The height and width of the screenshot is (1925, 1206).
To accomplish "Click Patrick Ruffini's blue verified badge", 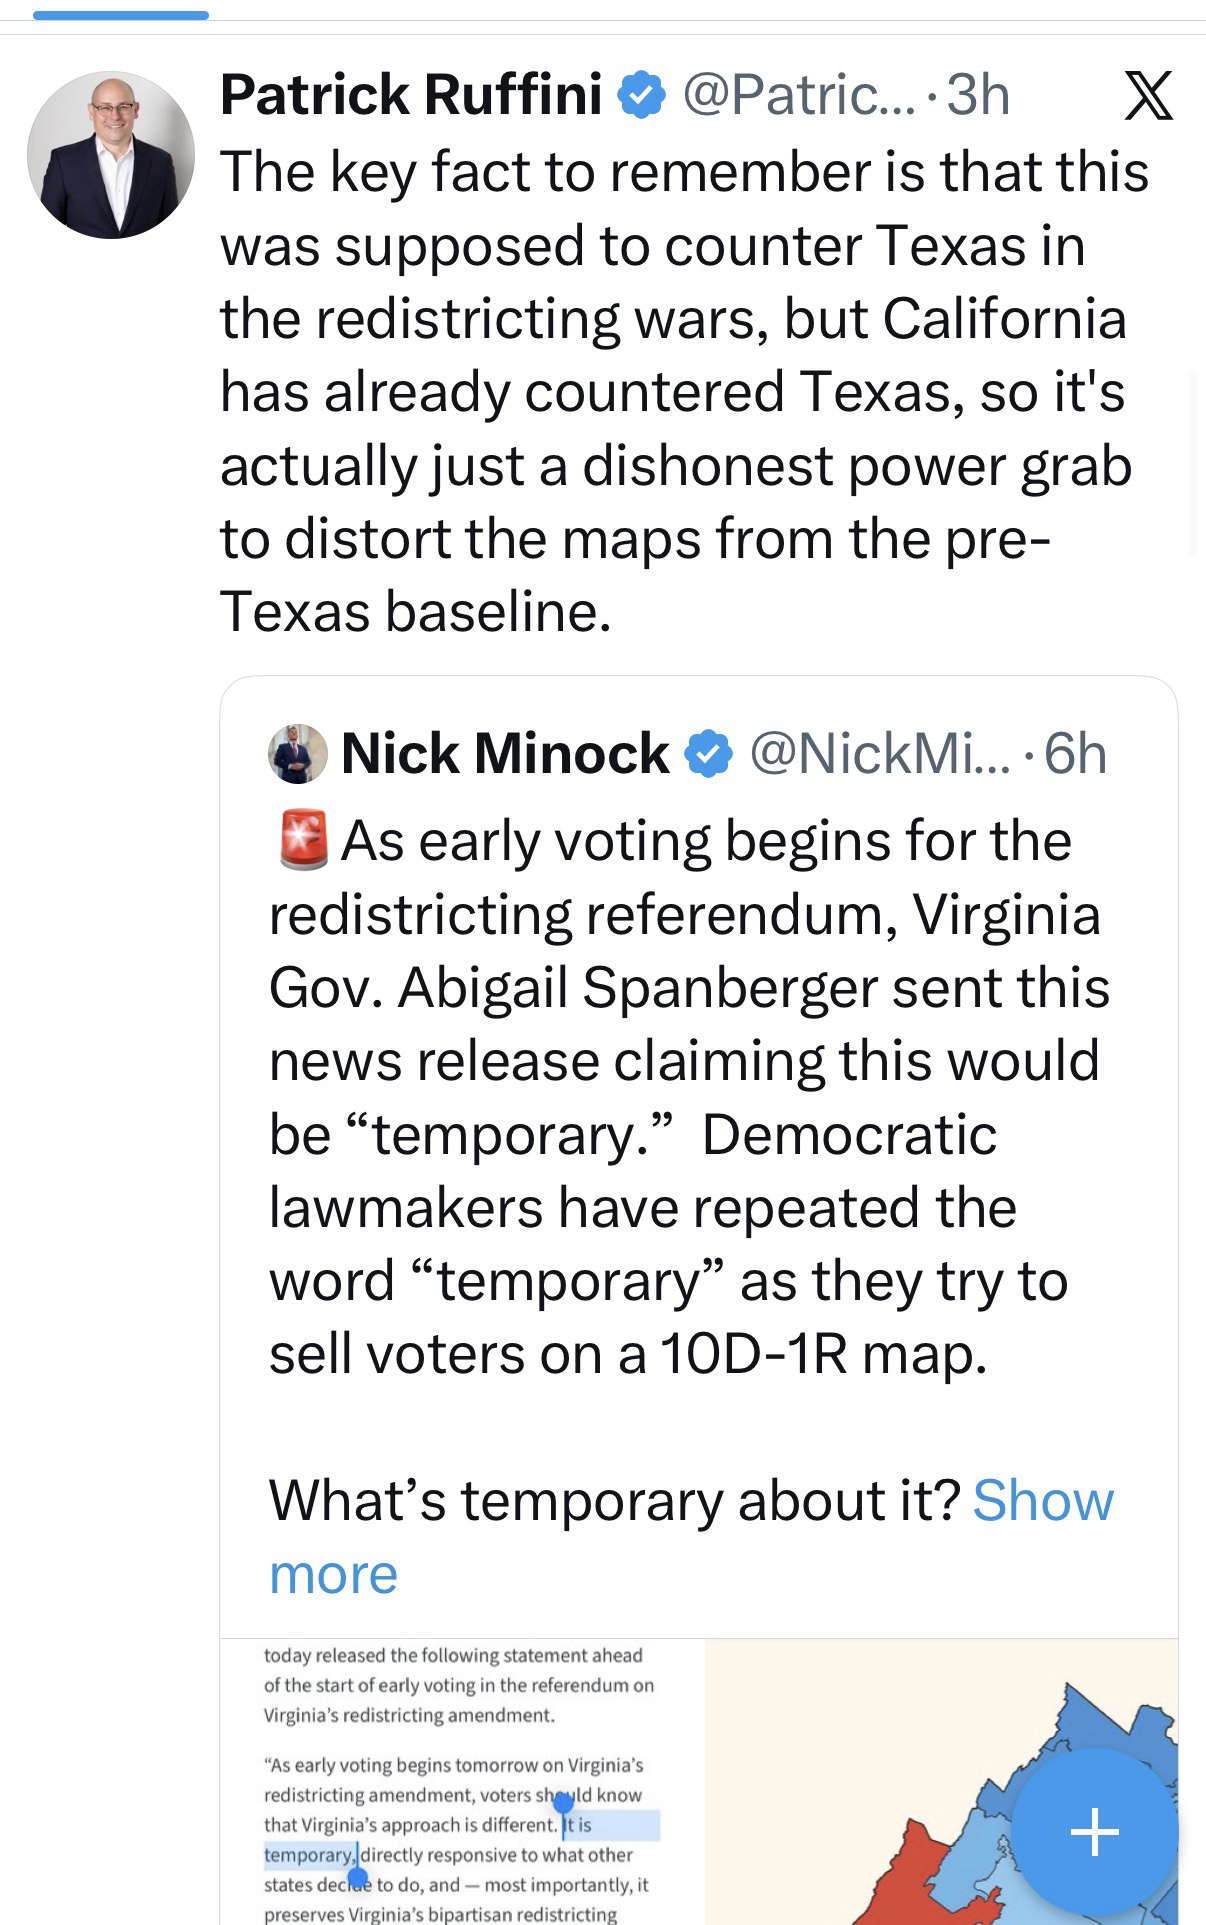I will 642,96.
